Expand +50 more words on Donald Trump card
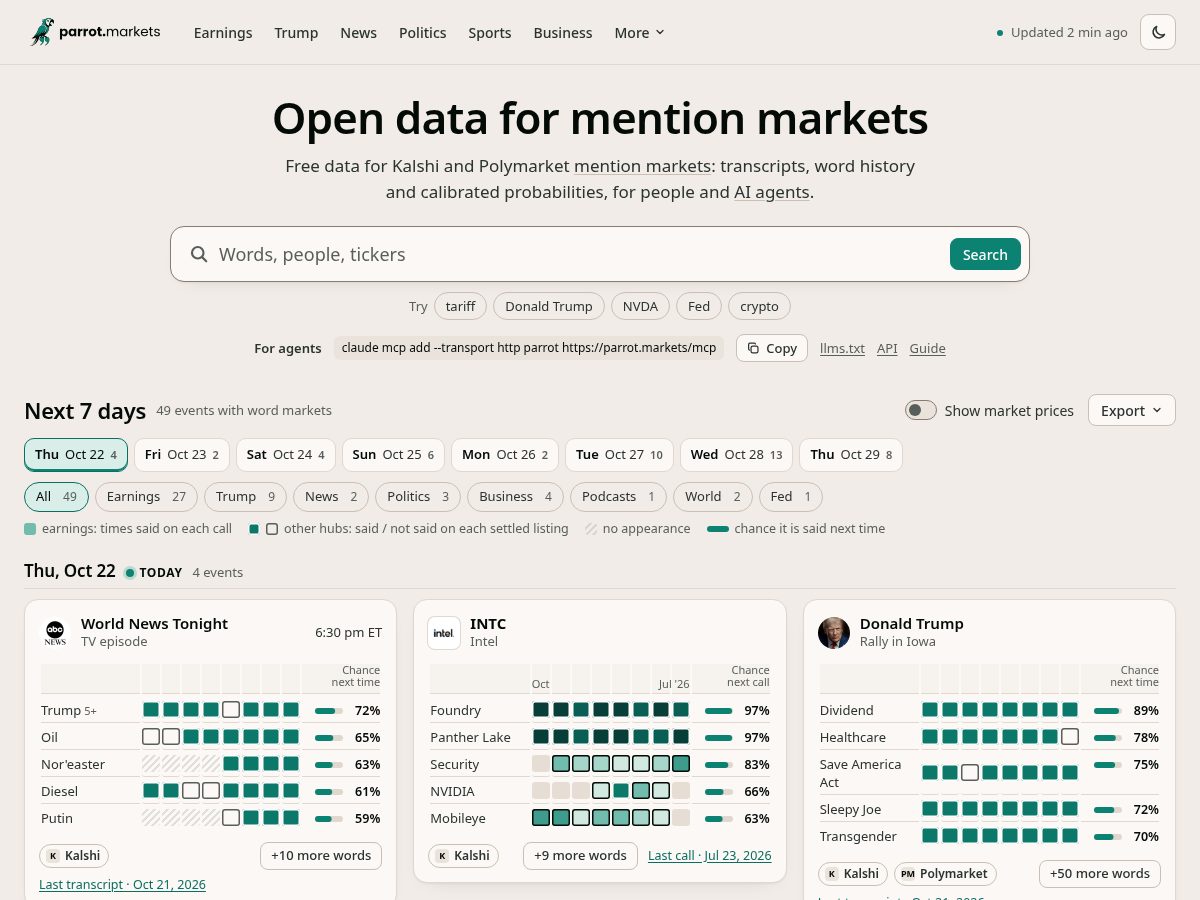1200x900 pixels. point(1100,873)
